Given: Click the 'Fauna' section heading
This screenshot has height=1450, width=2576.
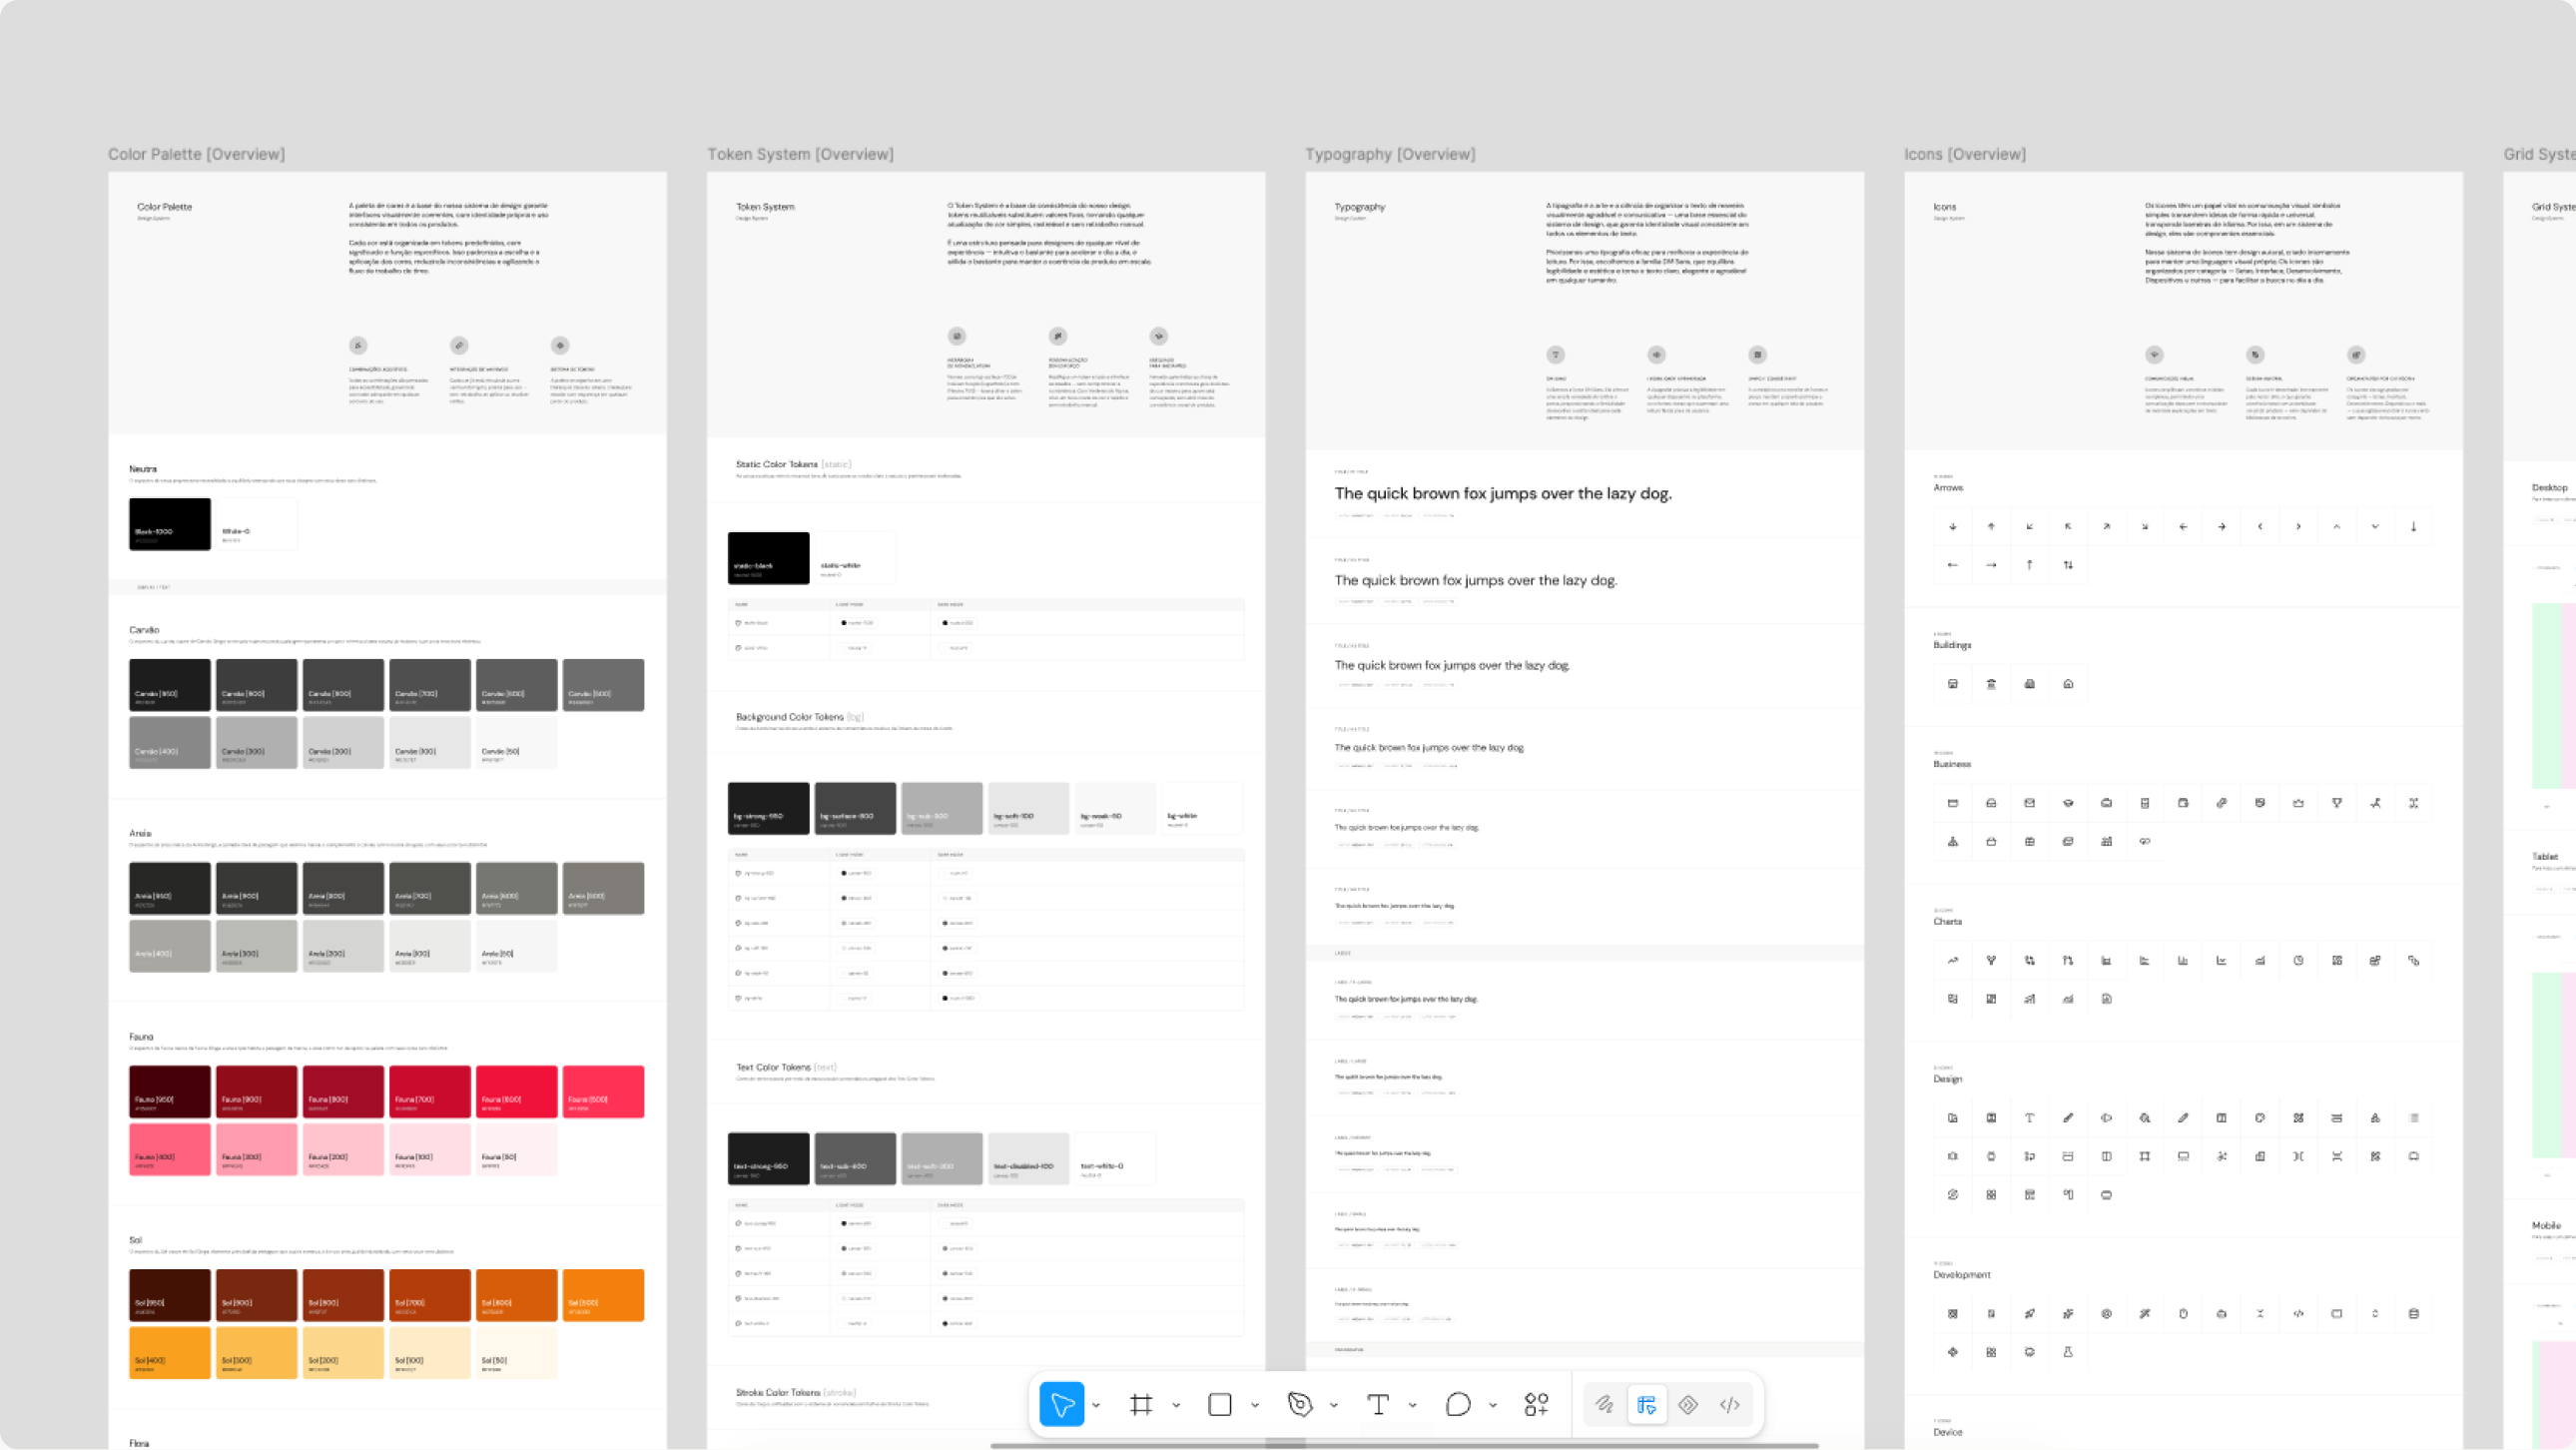Looking at the screenshot, I should click(141, 1037).
